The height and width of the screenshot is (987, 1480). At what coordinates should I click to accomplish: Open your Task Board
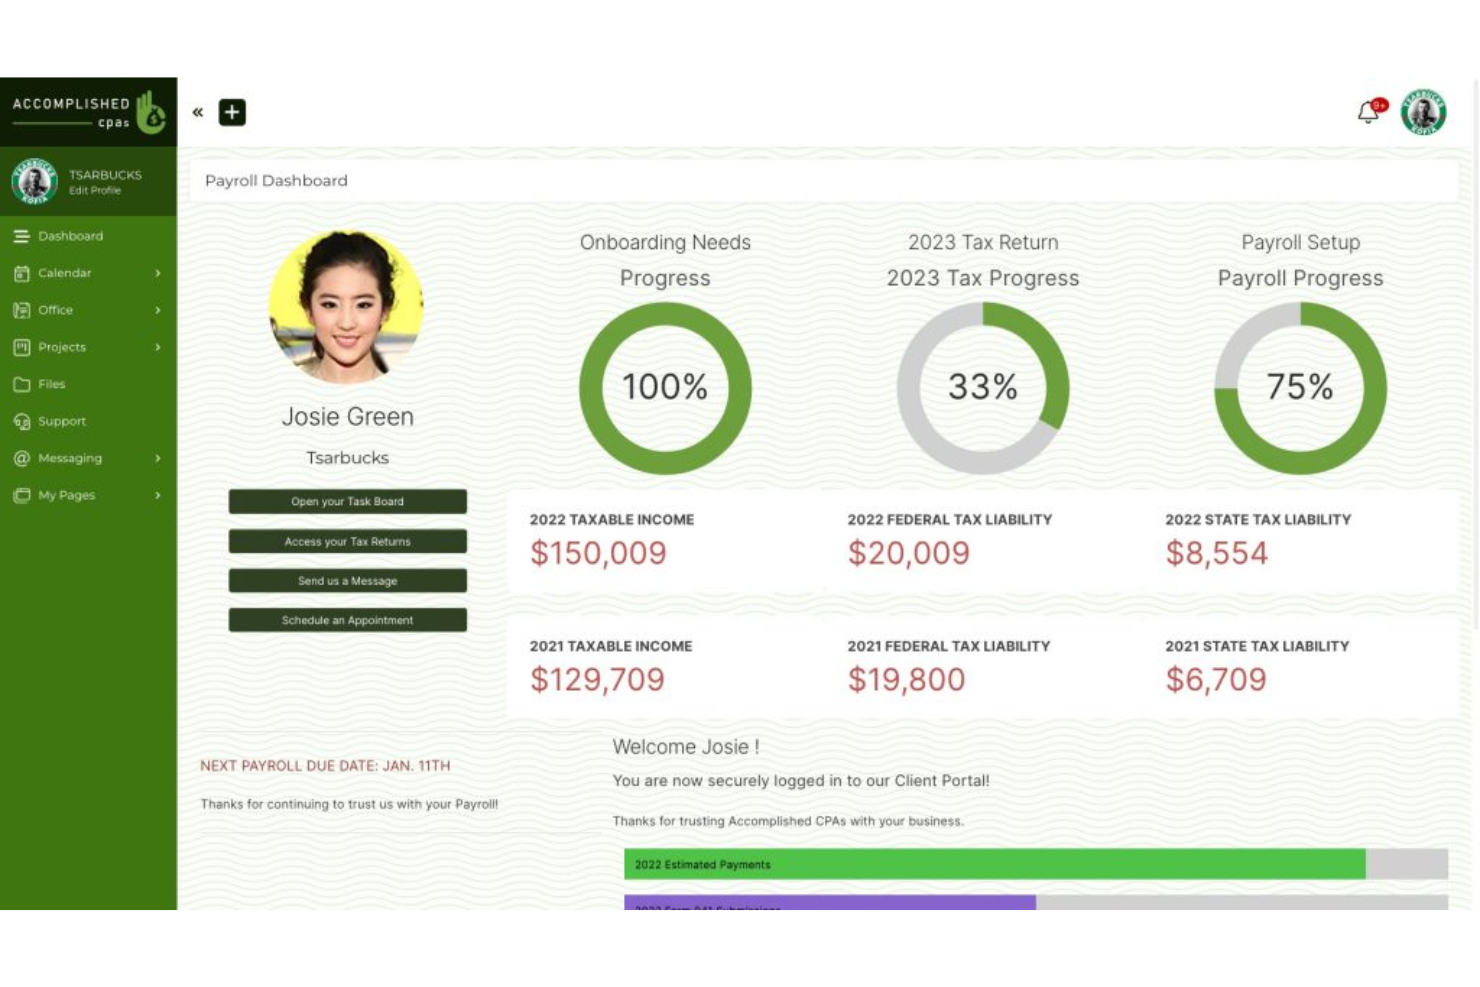(347, 501)
